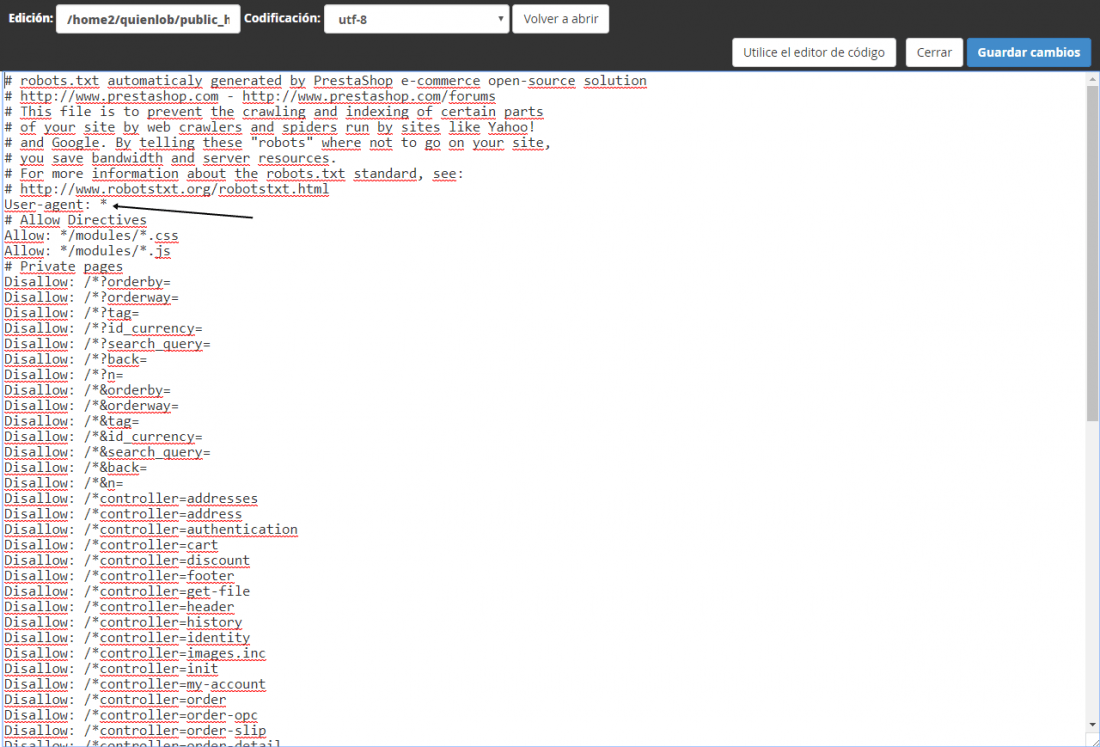Viewport: 1100px width, 747px height.
Task: Click the 'controller=my-account' line
Action: 135,684
